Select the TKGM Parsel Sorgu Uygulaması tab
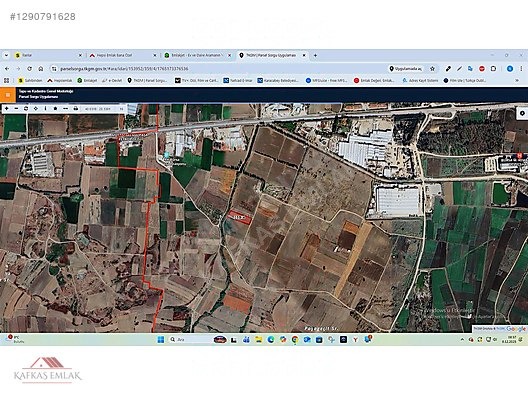Image resolution: width=528 pixels, height=396 pixels. tap(272, 55)
